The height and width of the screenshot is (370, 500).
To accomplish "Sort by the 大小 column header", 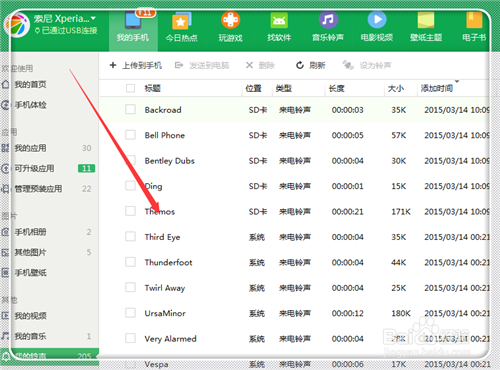I will 396,88.
